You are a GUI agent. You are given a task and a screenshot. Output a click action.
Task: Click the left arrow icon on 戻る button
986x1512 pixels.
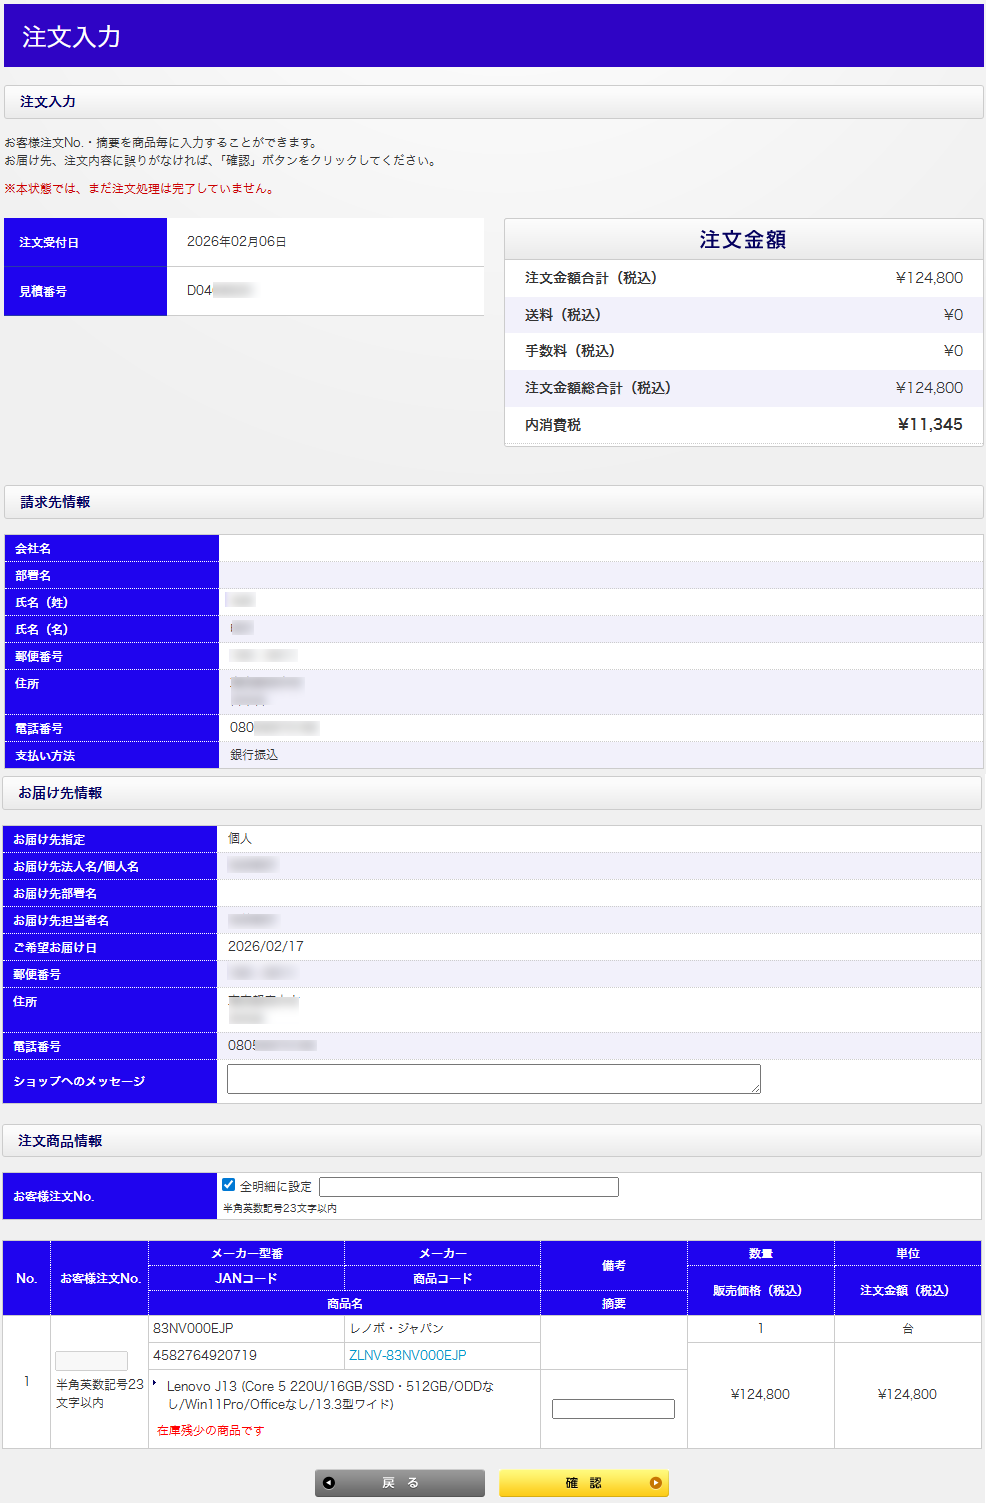(329, 1483)
